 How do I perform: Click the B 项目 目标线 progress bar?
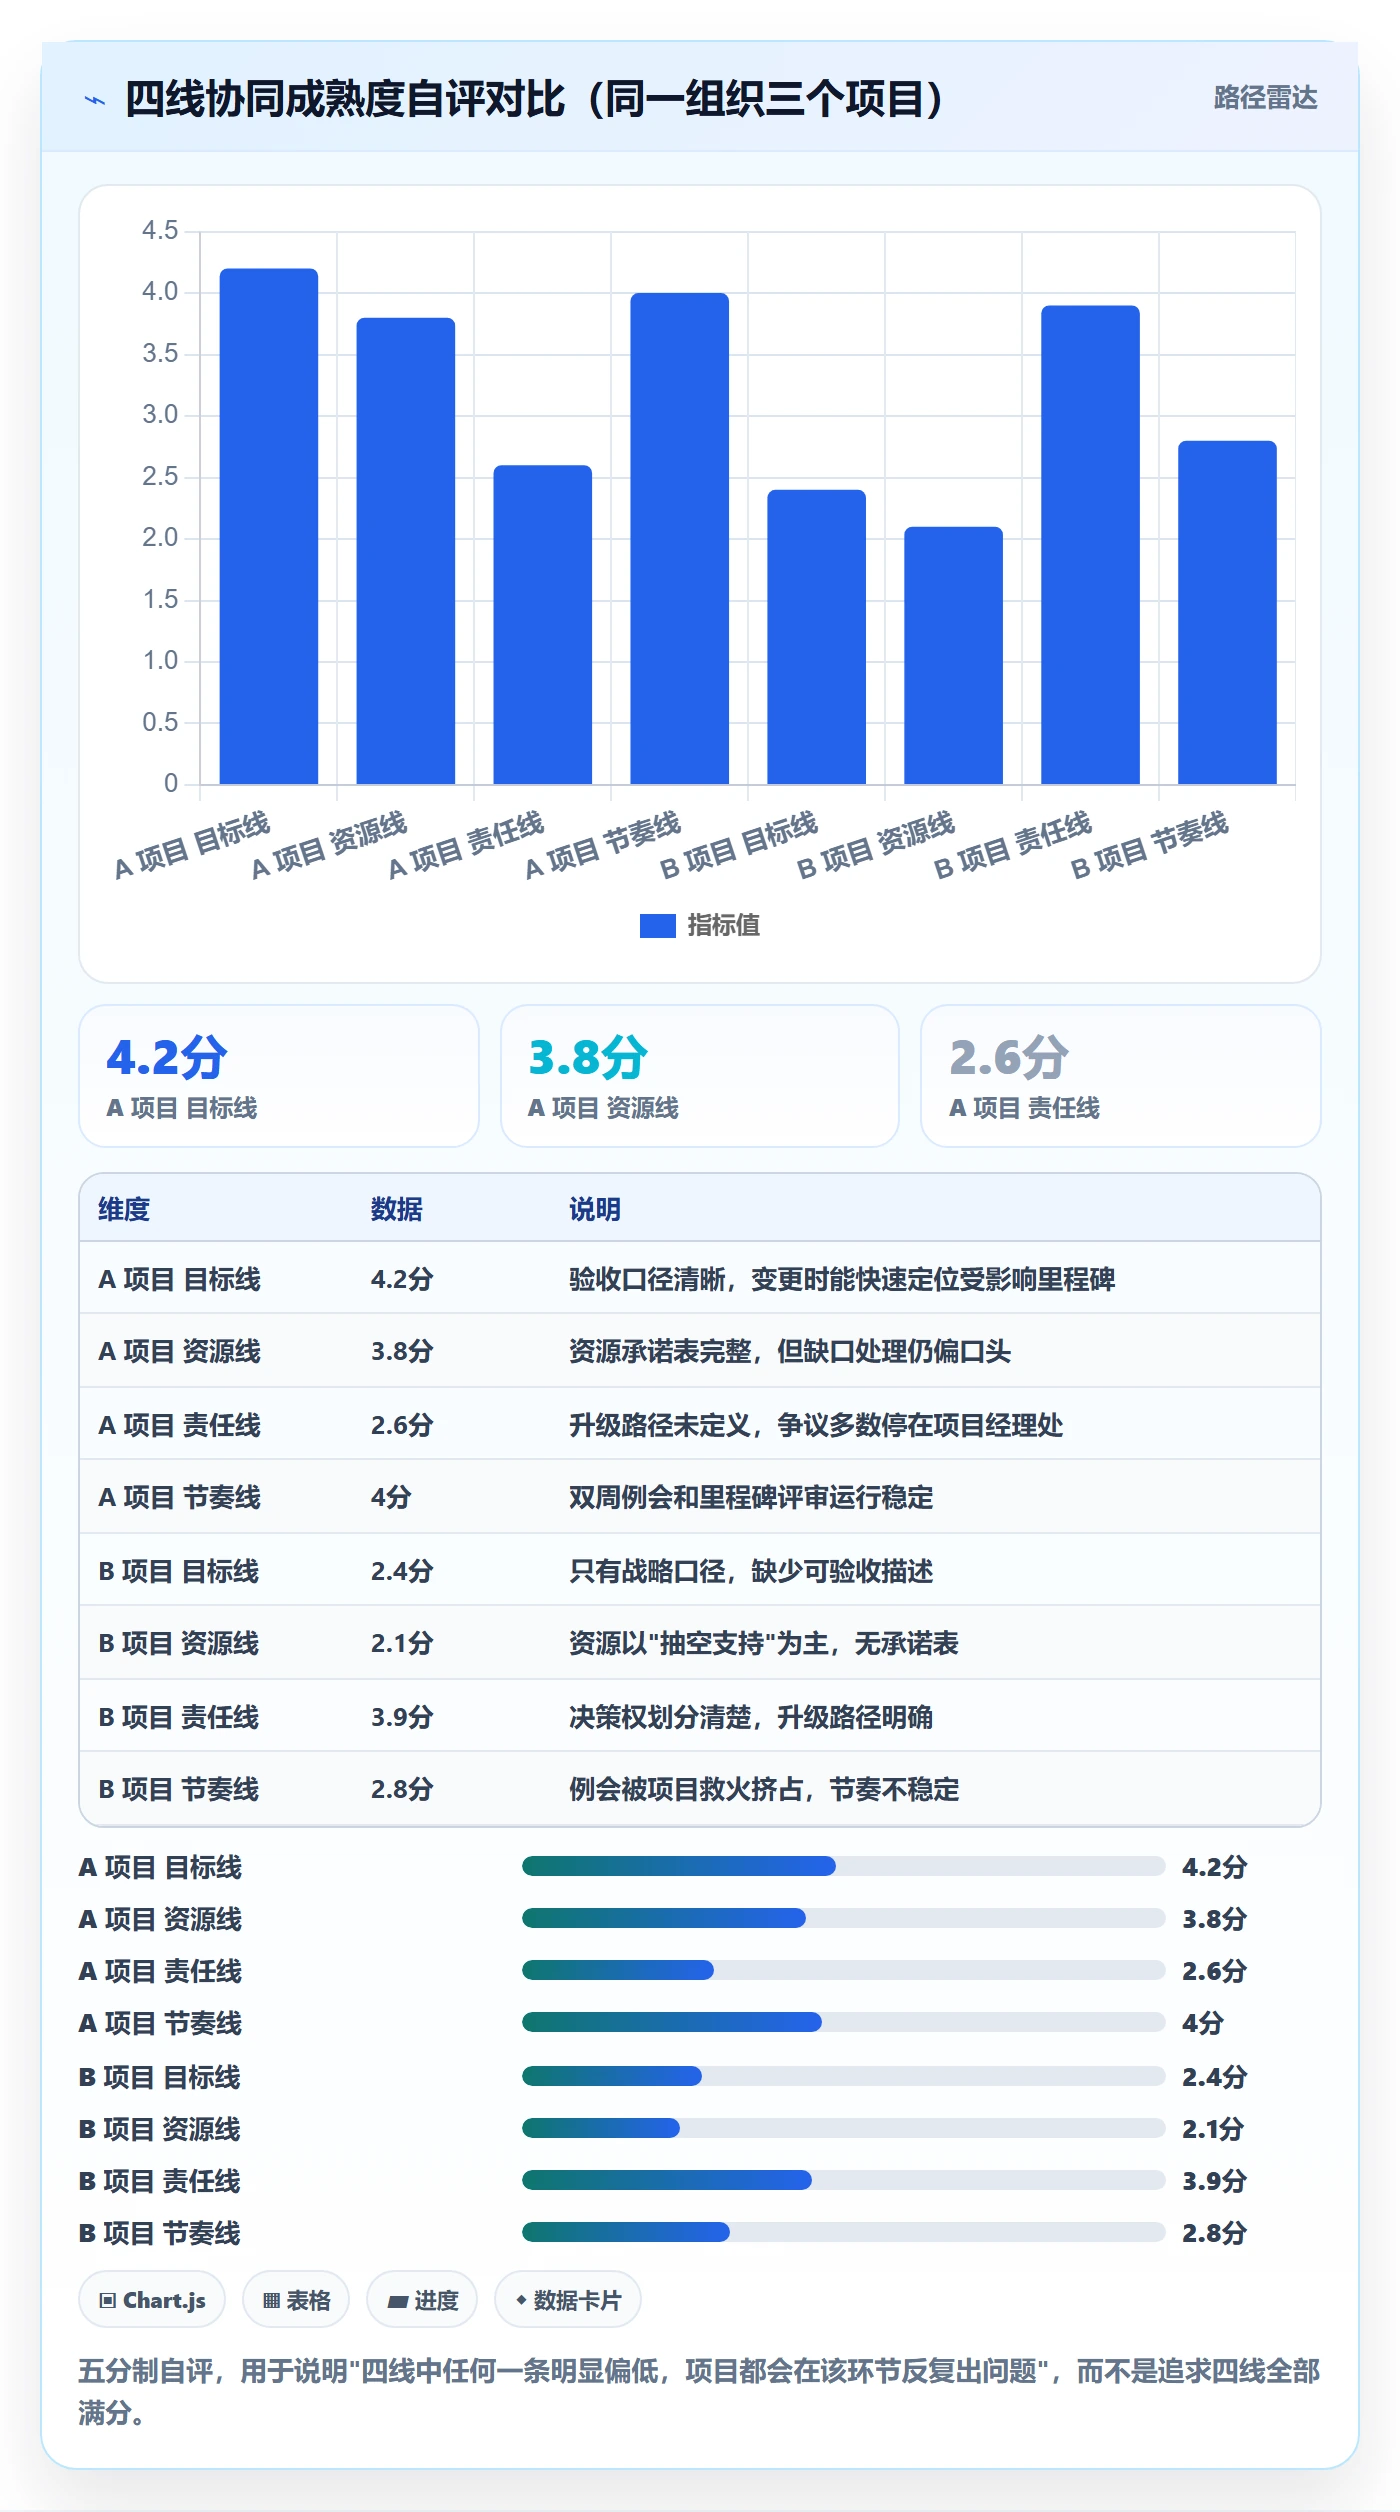point(844,2076)
